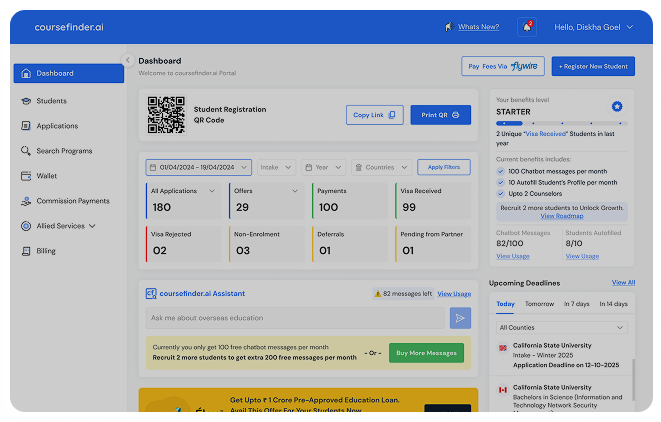The height and width of the screenshot is (422, 661).
Task: Open the Countries filter dropdown
Action: click(382, 167)
